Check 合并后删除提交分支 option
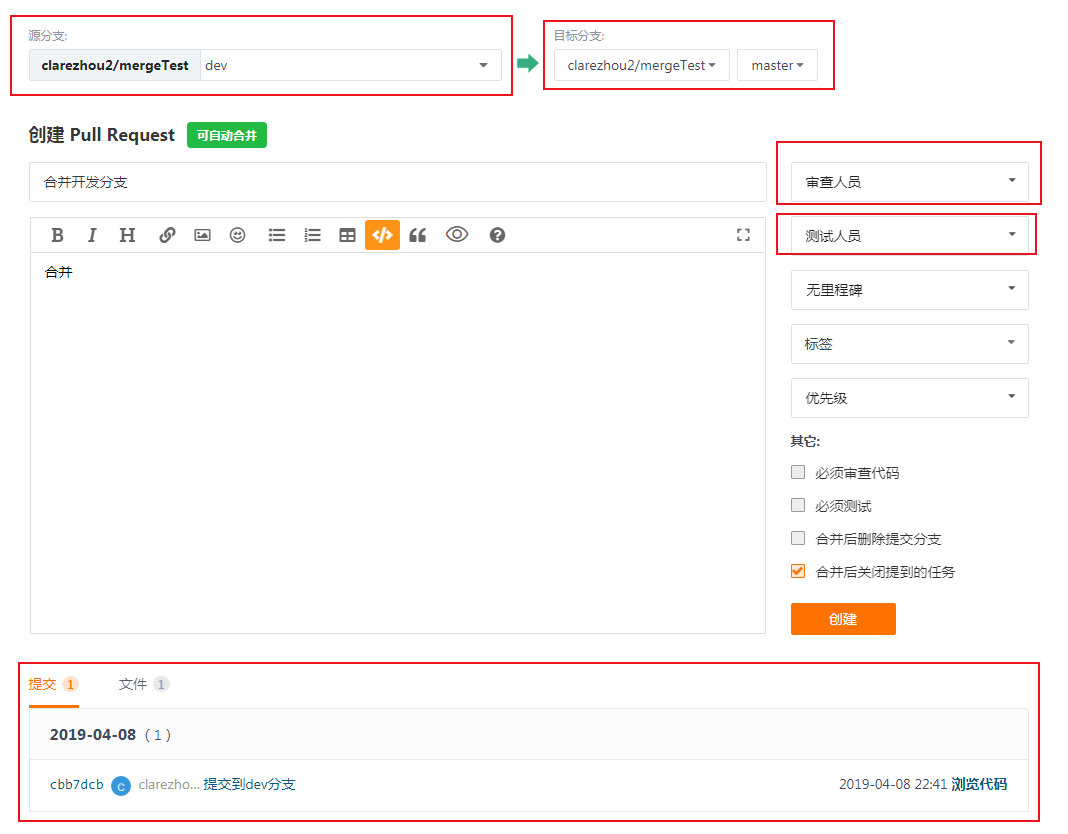Image resolution: width=1068 pixels, height=834 pixels. point(798,538)
